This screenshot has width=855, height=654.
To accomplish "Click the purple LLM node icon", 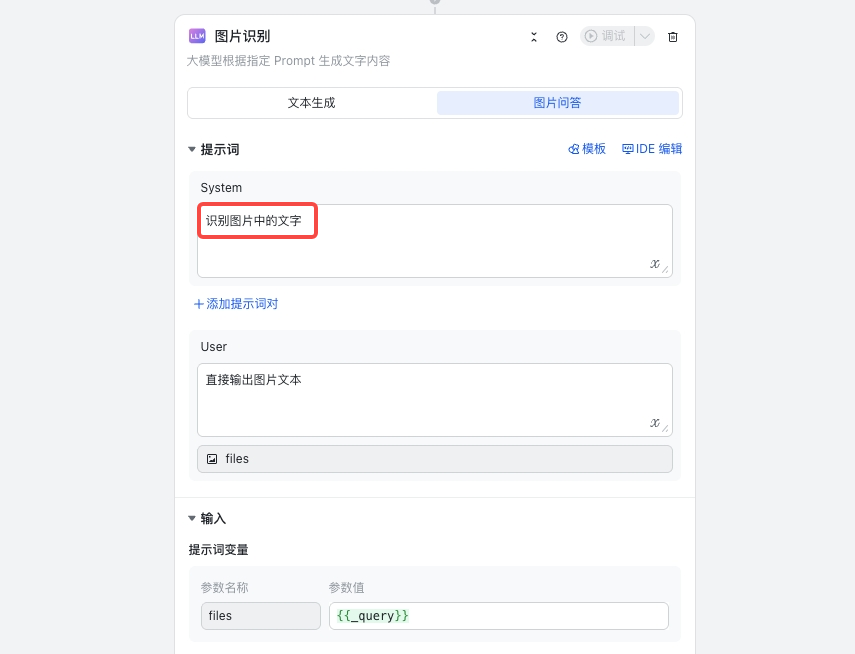I will point(197,36).
